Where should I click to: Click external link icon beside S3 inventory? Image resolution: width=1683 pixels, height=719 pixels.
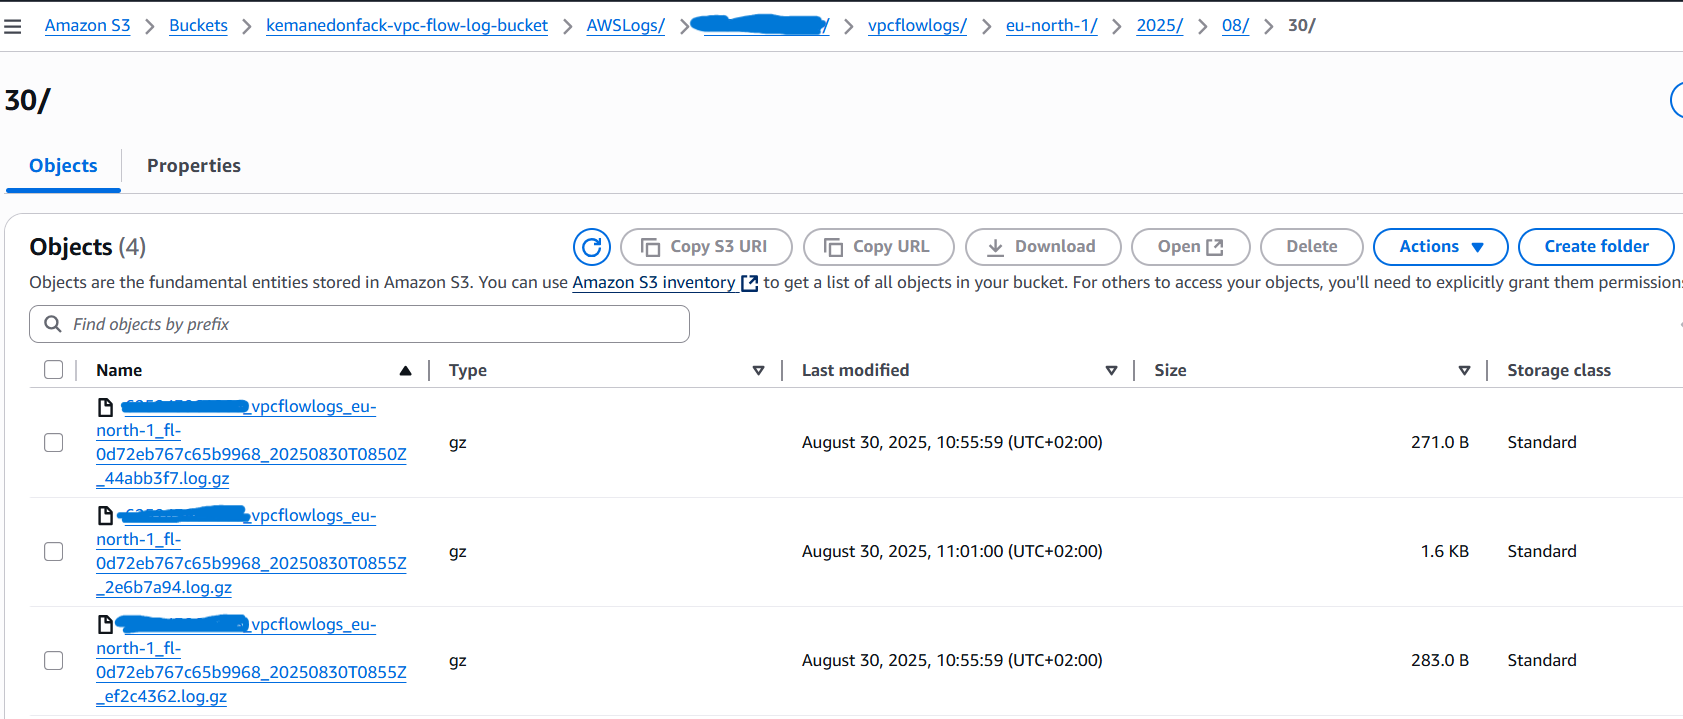point(749,283)
